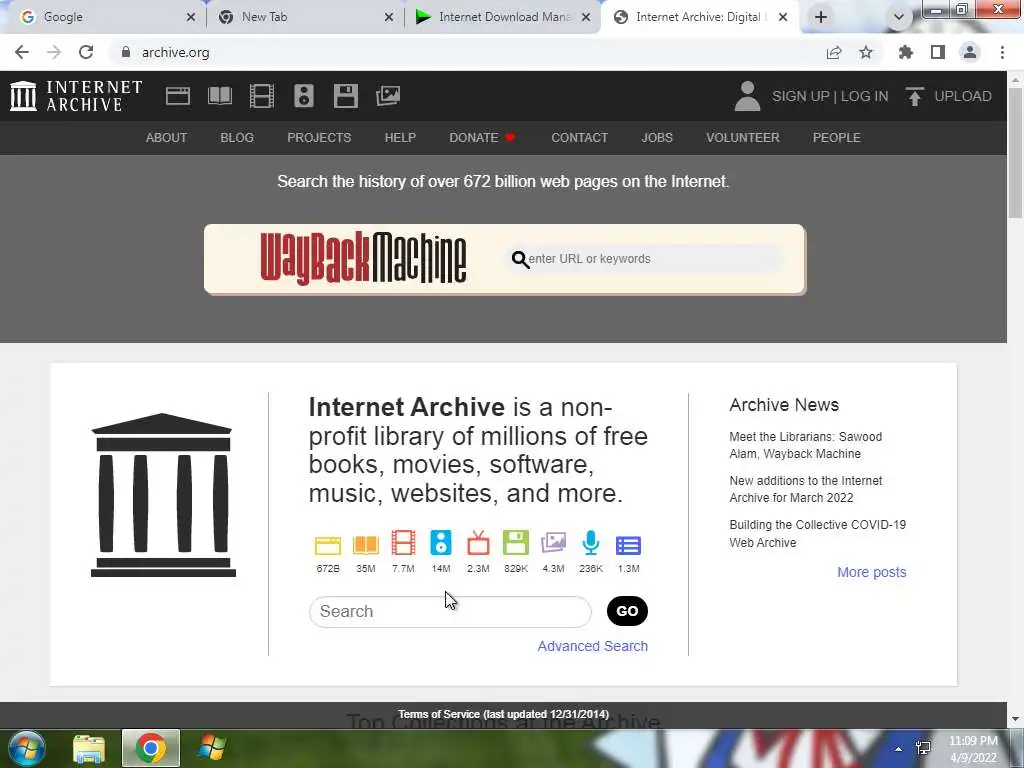Open the TV icon labeled 2.3M
The height and width of the screenshot is (768, 1024).
point(478,543)
